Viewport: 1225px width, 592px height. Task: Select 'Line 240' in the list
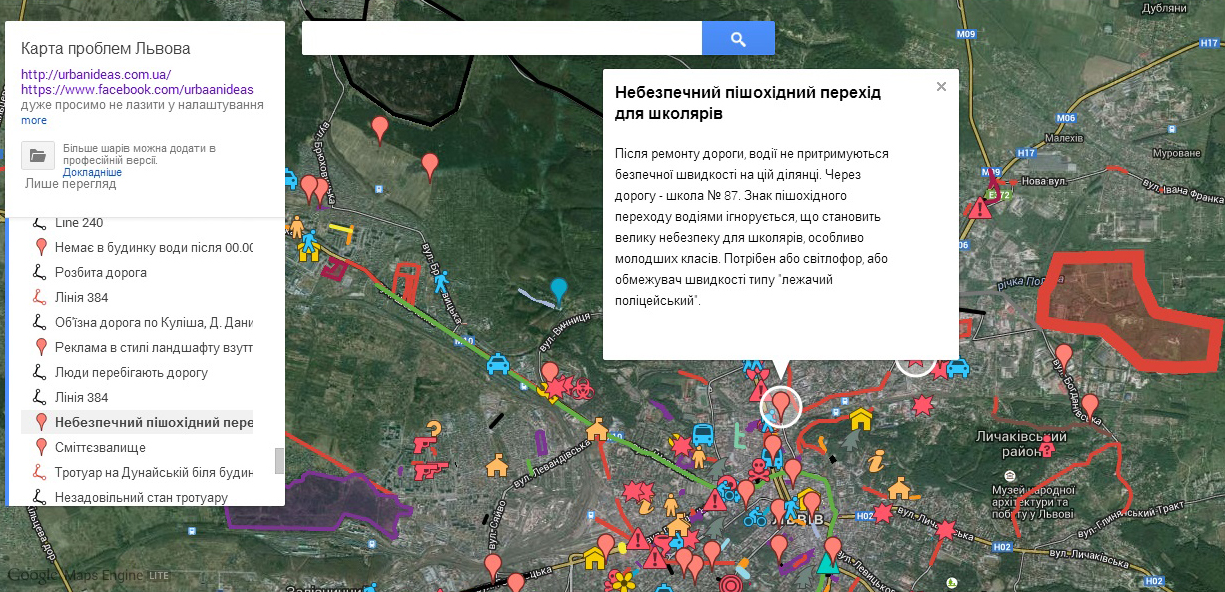tap(79, 223)
